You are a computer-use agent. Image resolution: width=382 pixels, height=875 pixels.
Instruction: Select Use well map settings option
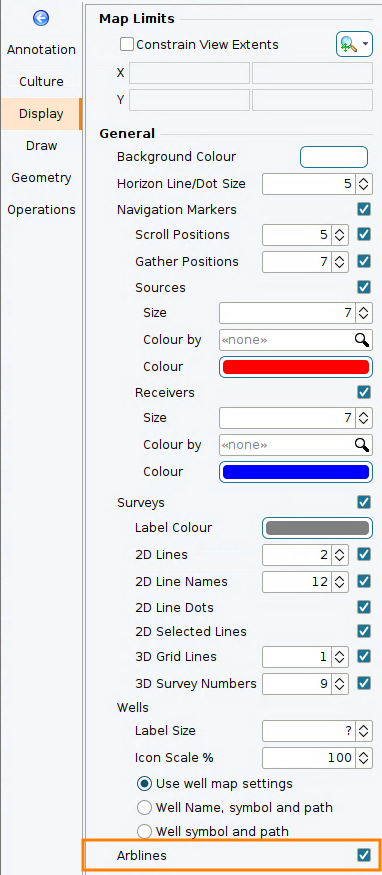point(144,783)
